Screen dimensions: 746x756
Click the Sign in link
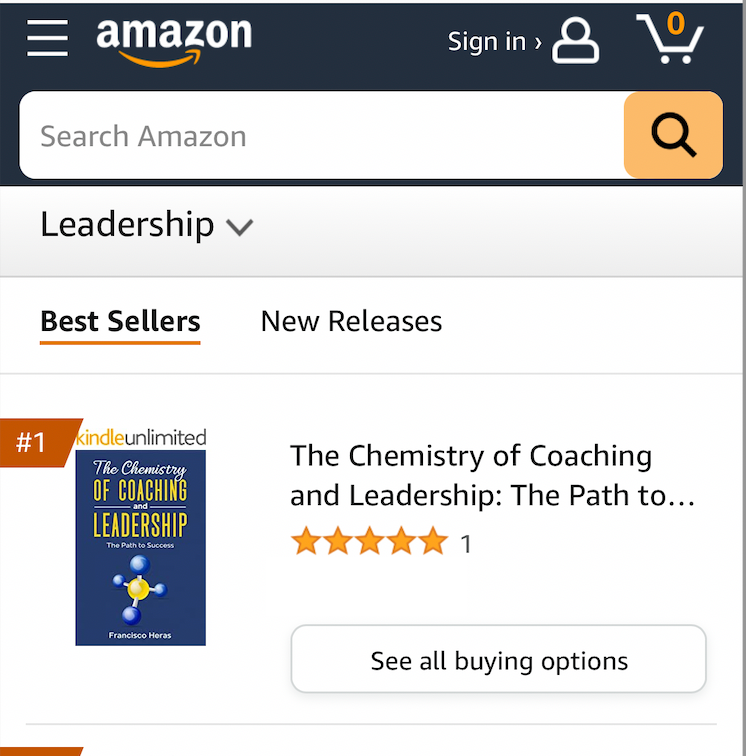[x=494, y=42]
